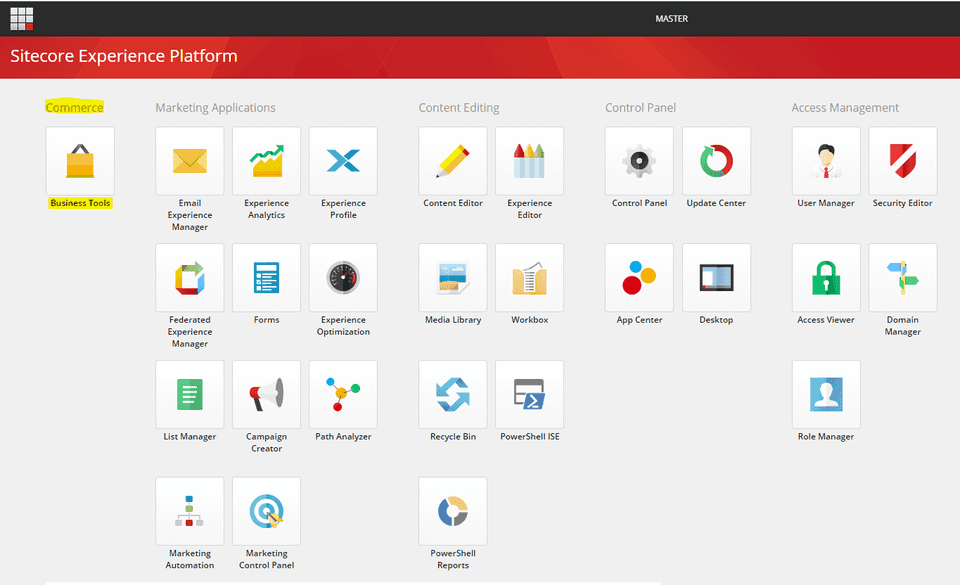
Task: Launch PowerShell ISE
Action: click(x=530, y=395)
